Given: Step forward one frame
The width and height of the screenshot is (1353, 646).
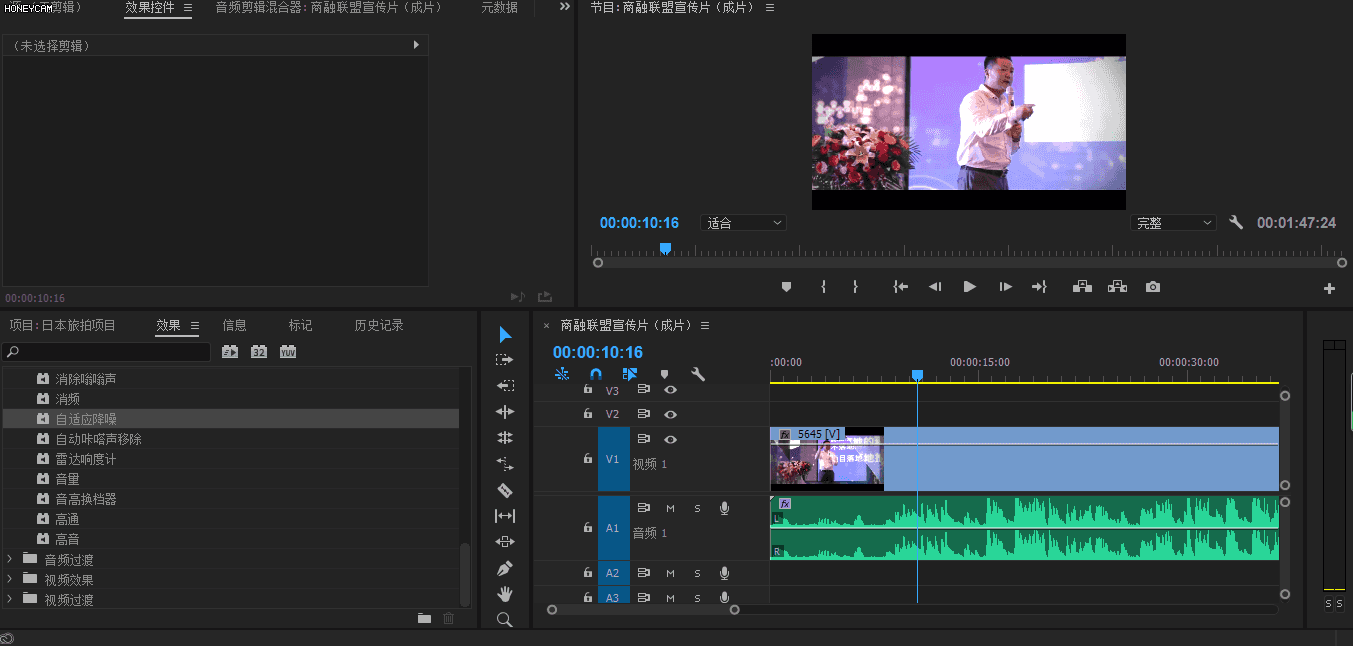Looking at the screenshot, I should [1005, 287].
